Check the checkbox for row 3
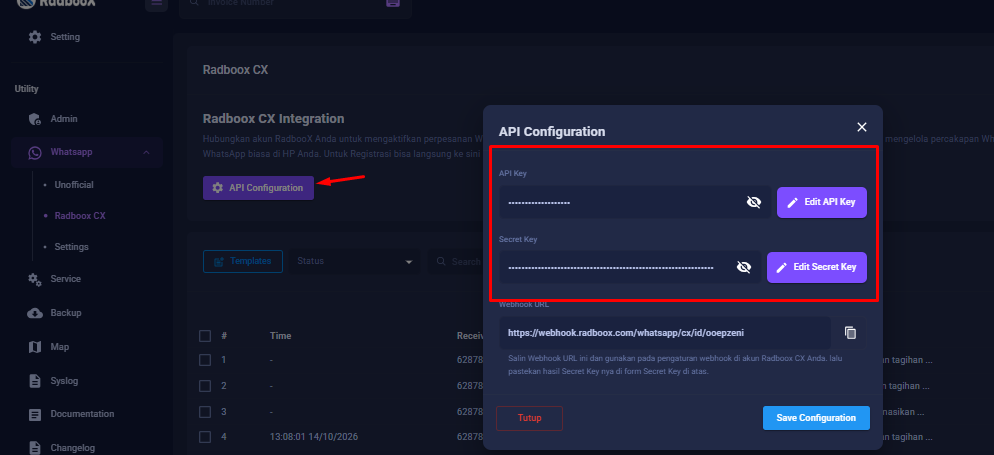This screenshot has height=455, width=994. tap(205, 412)
